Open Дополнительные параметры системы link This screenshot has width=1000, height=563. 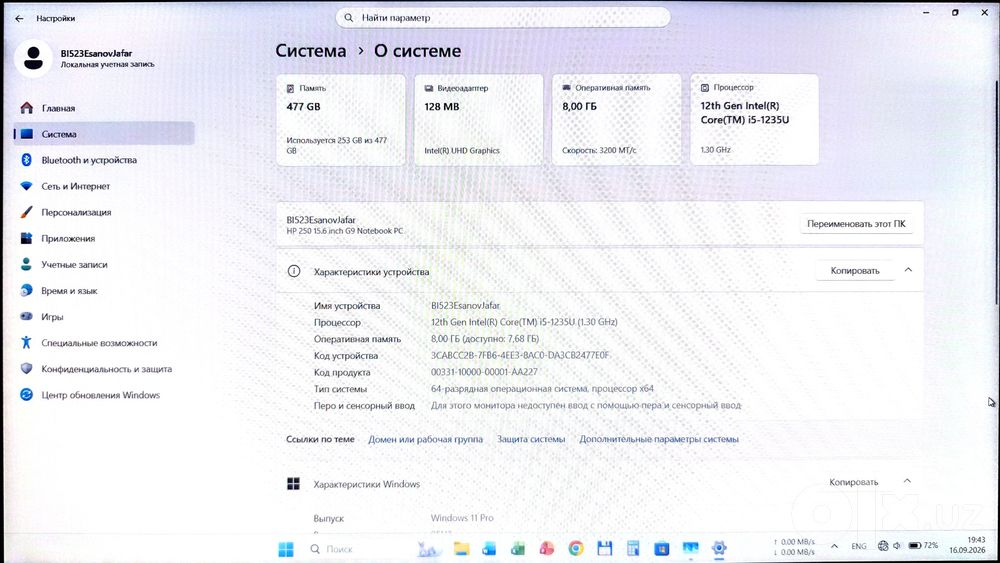coord(659,439)
